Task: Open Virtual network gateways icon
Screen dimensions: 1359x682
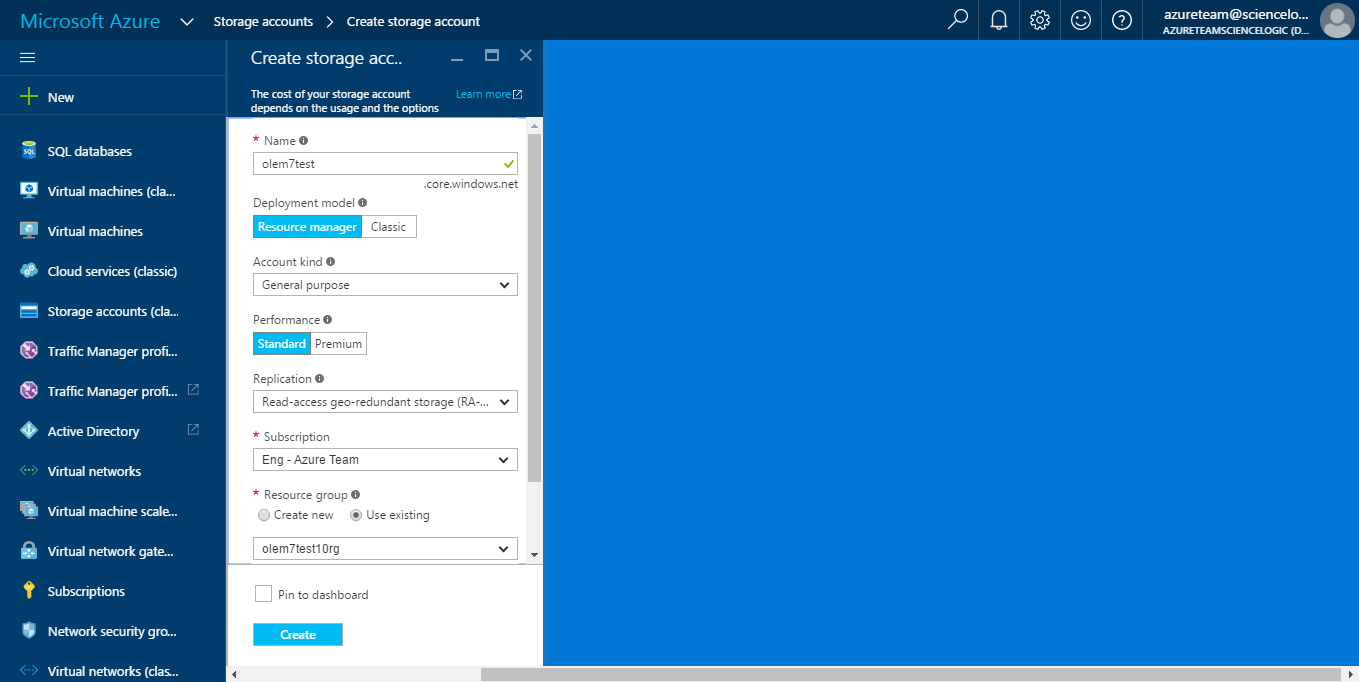Action: [29, 551]
